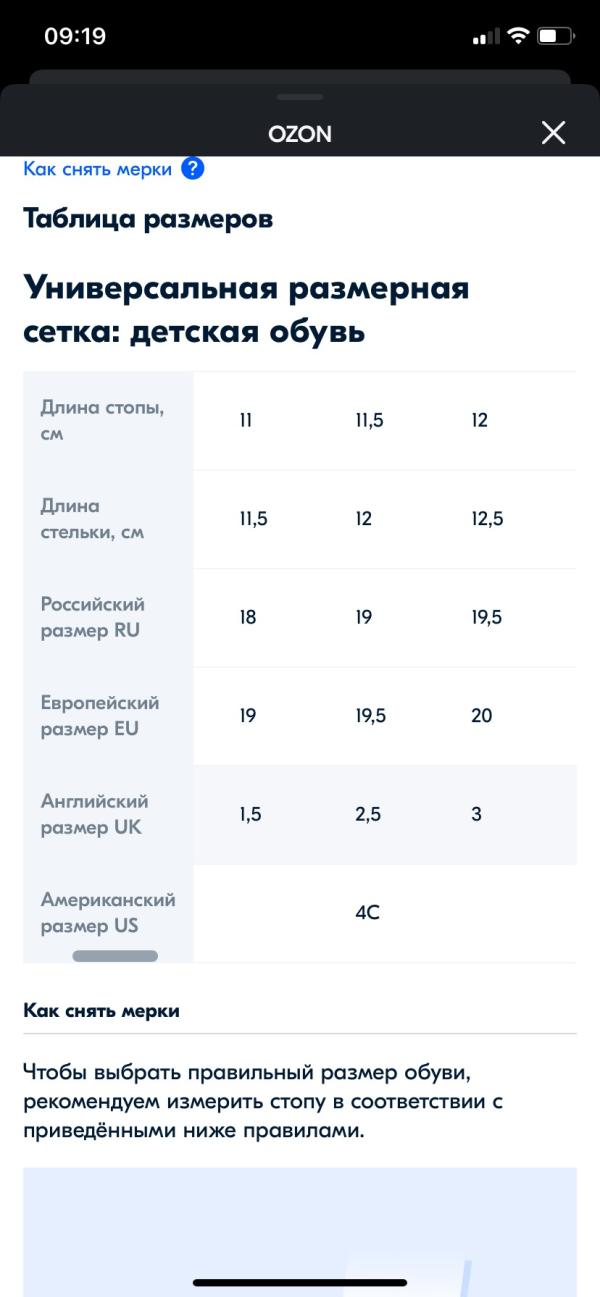This screenshot has width=600, height=1297.
Task: Tap the measurement illustration image
Action: tap(300, 1230)
